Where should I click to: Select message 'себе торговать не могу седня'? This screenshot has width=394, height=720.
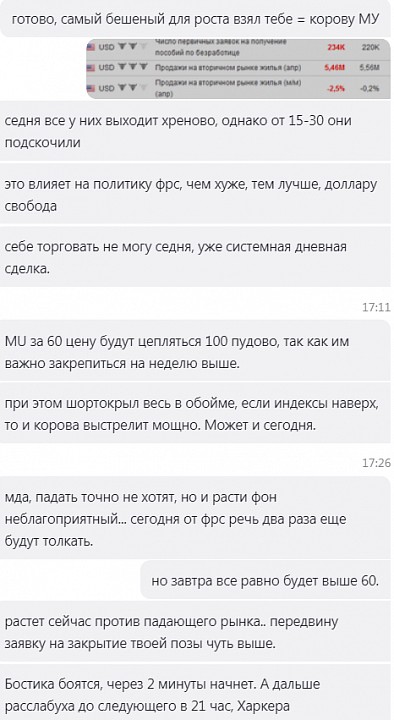[197, 257]
